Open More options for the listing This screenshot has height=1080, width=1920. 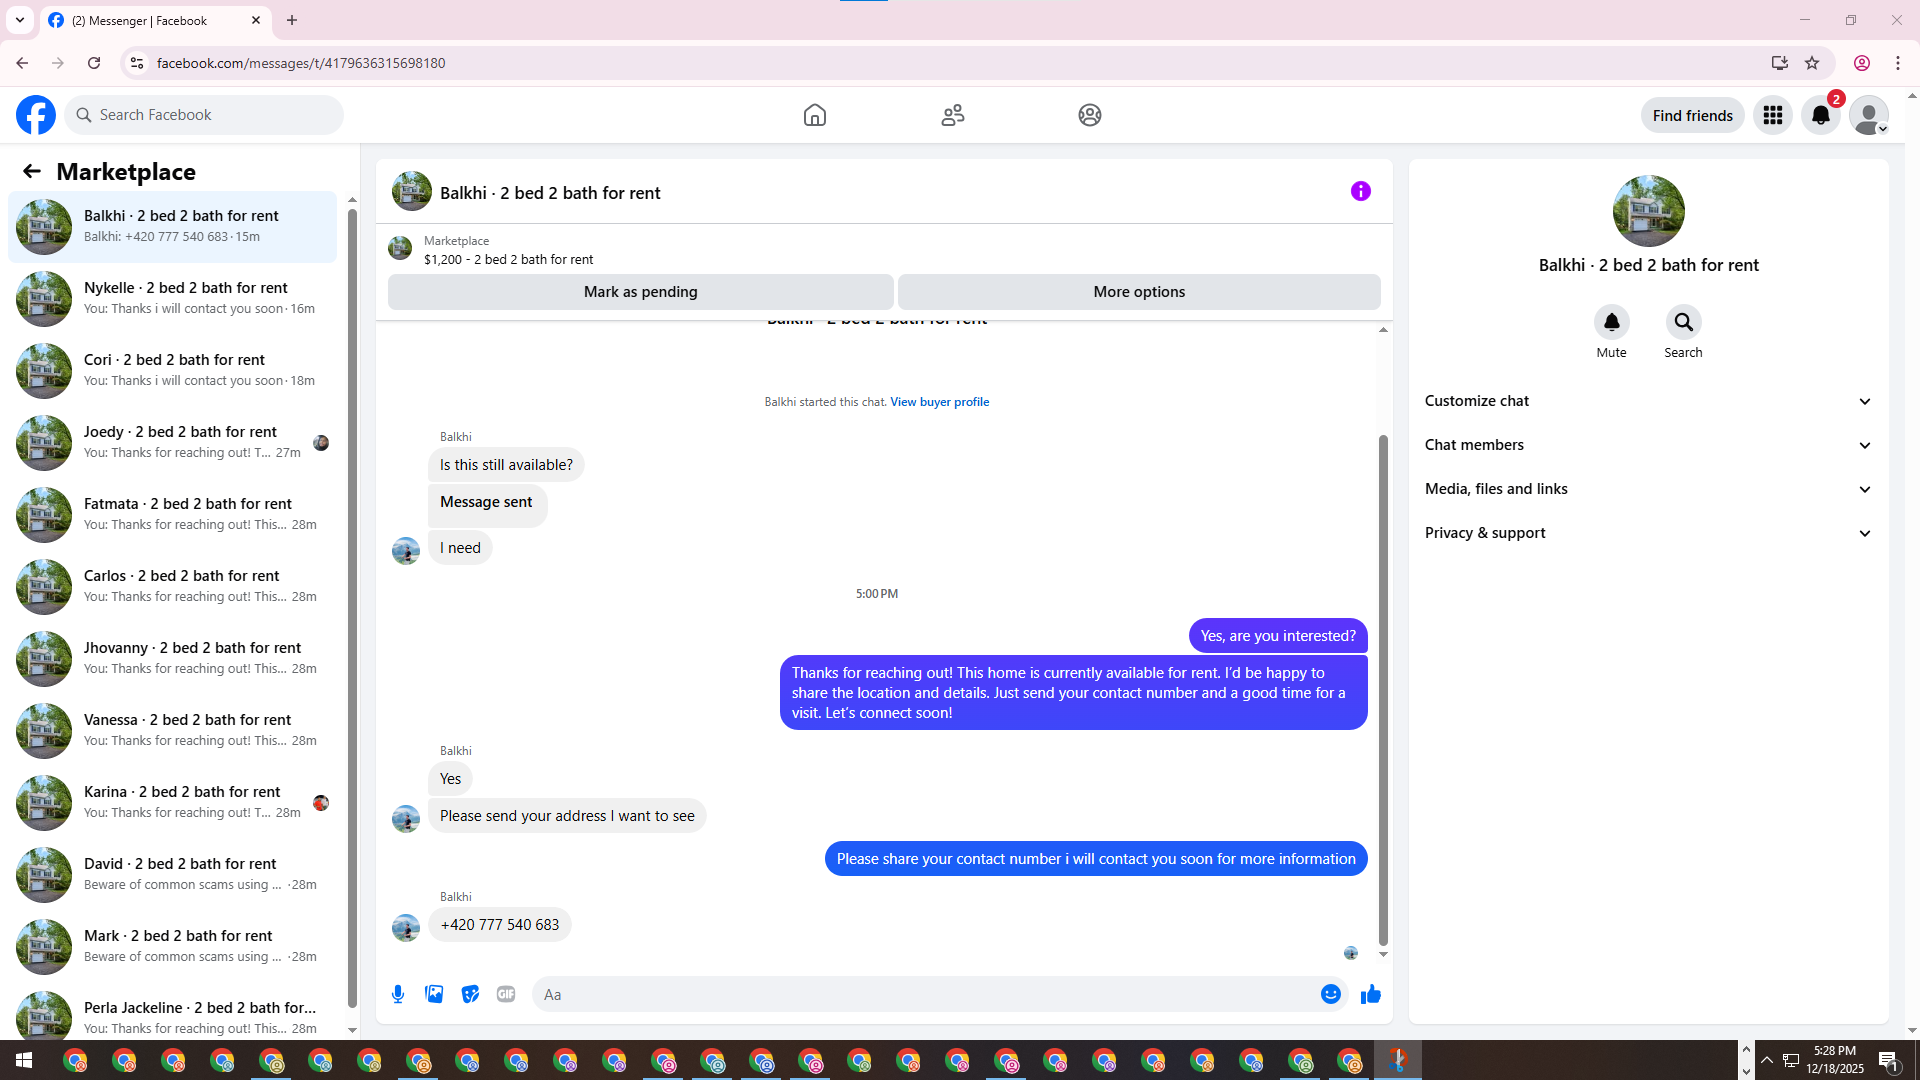(x=1139, y=292)
